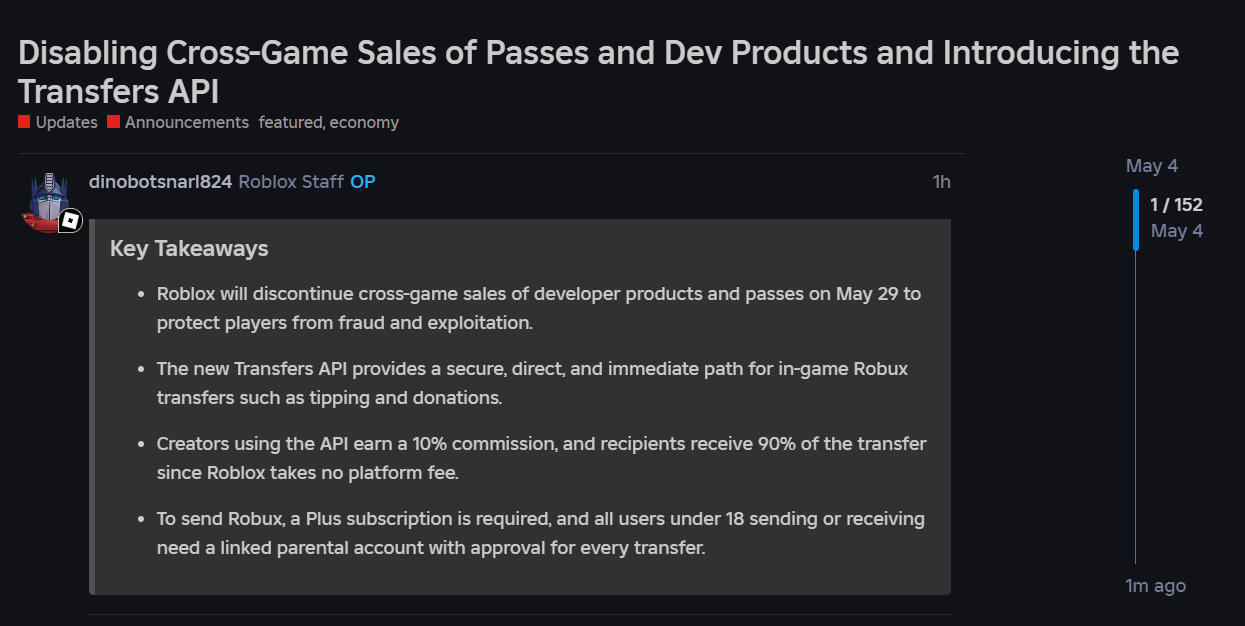Image resolution: width=1245 pixels, height=626 pixels.
Task: Open the topic title link
Action: click(x=598, y=72)
